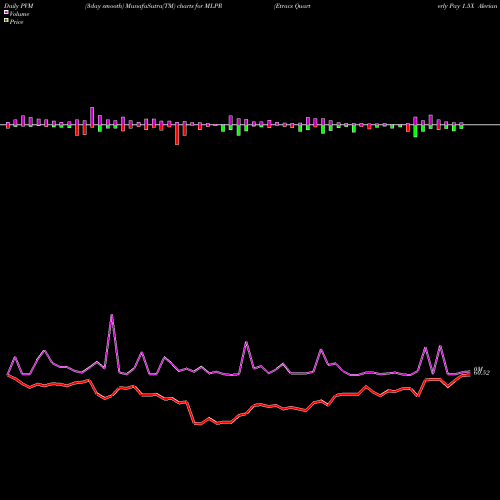
Task: Click the 'MunafaSutra(TM) charts for MLPB' heading
Action: (174, 6)
